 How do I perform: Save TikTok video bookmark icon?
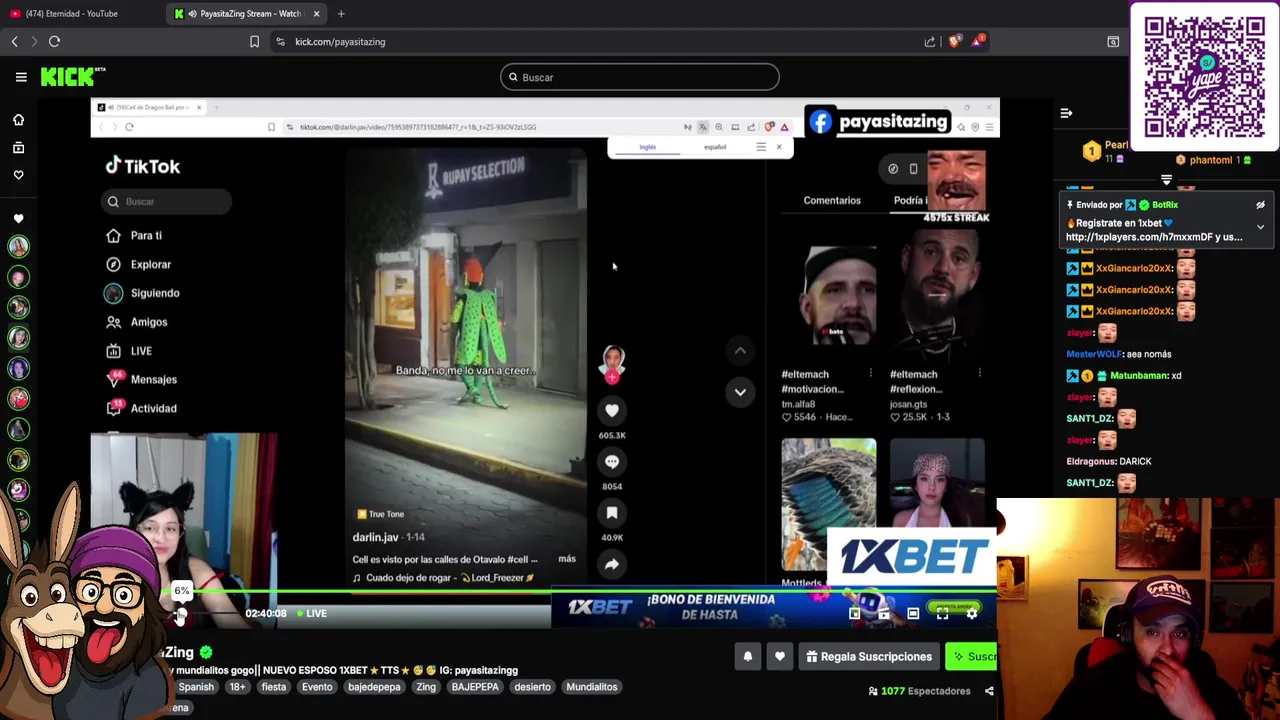click(612, 513)
